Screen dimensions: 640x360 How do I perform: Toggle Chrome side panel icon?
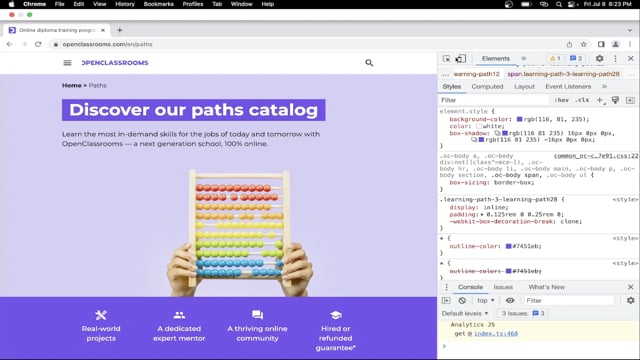(601, 44)
